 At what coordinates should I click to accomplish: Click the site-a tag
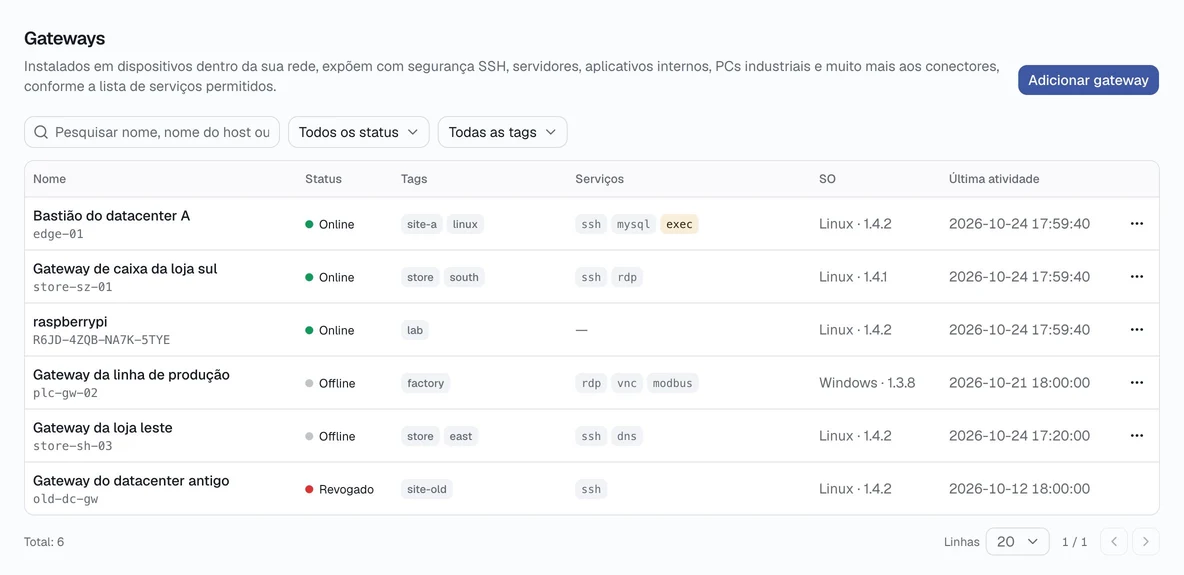pos(421,224)
